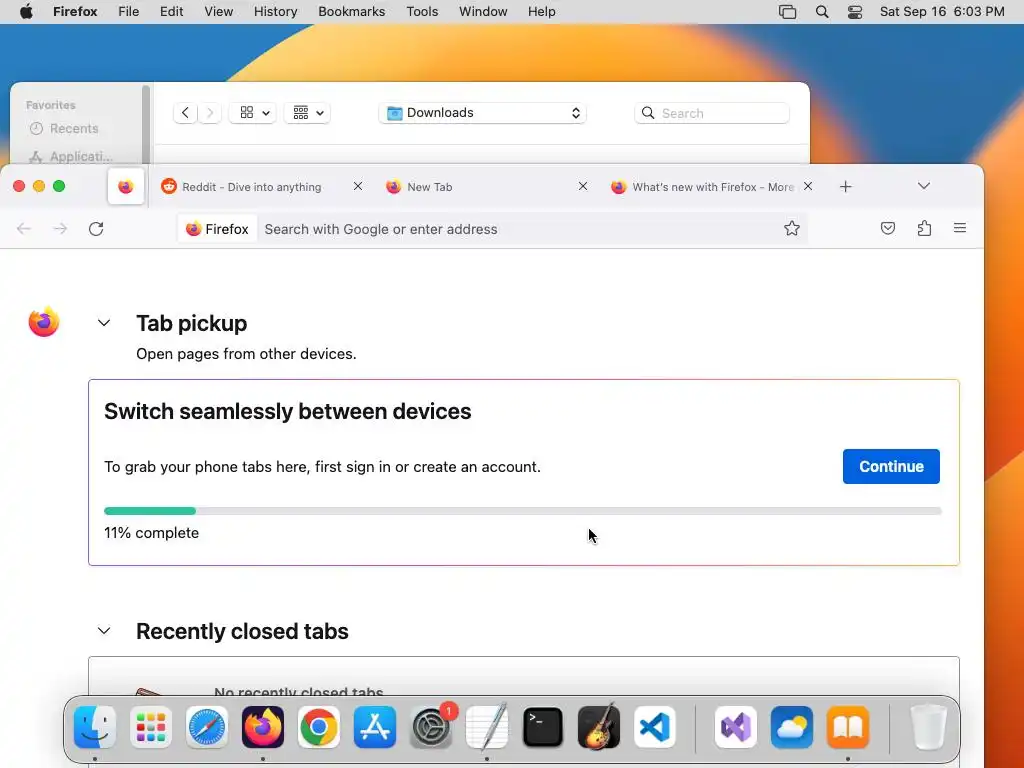The width and height of the screenshot is (1024, 768).
Task: Open the Window menu
Action: coord(483,12)
